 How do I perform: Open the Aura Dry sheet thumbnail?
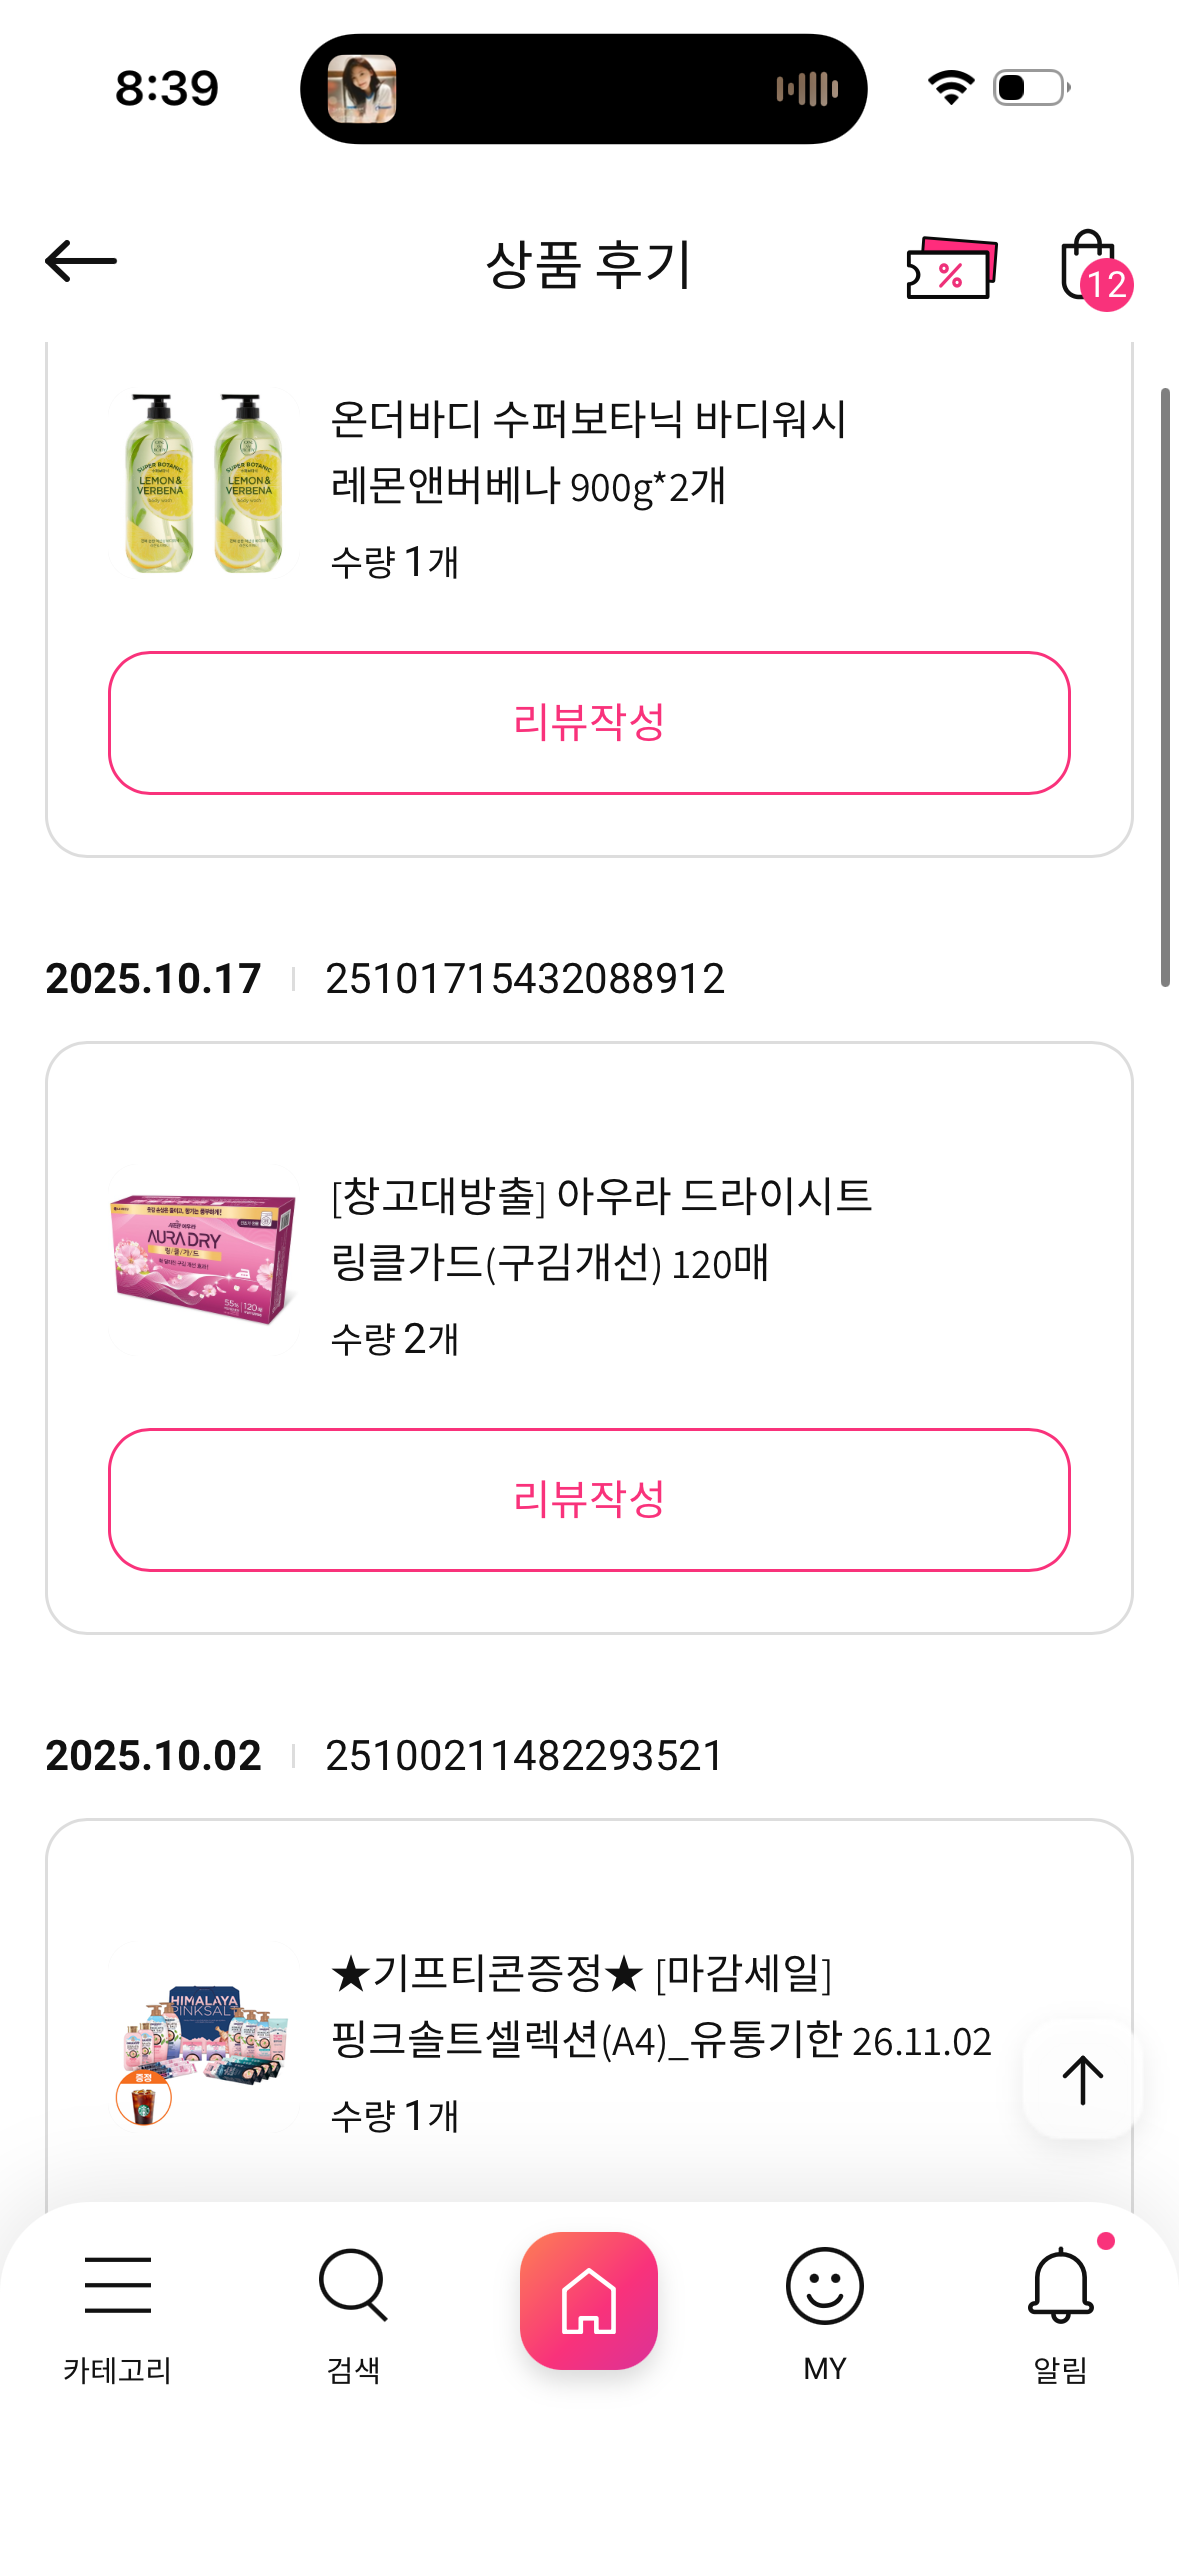[x=203, y=1258]
